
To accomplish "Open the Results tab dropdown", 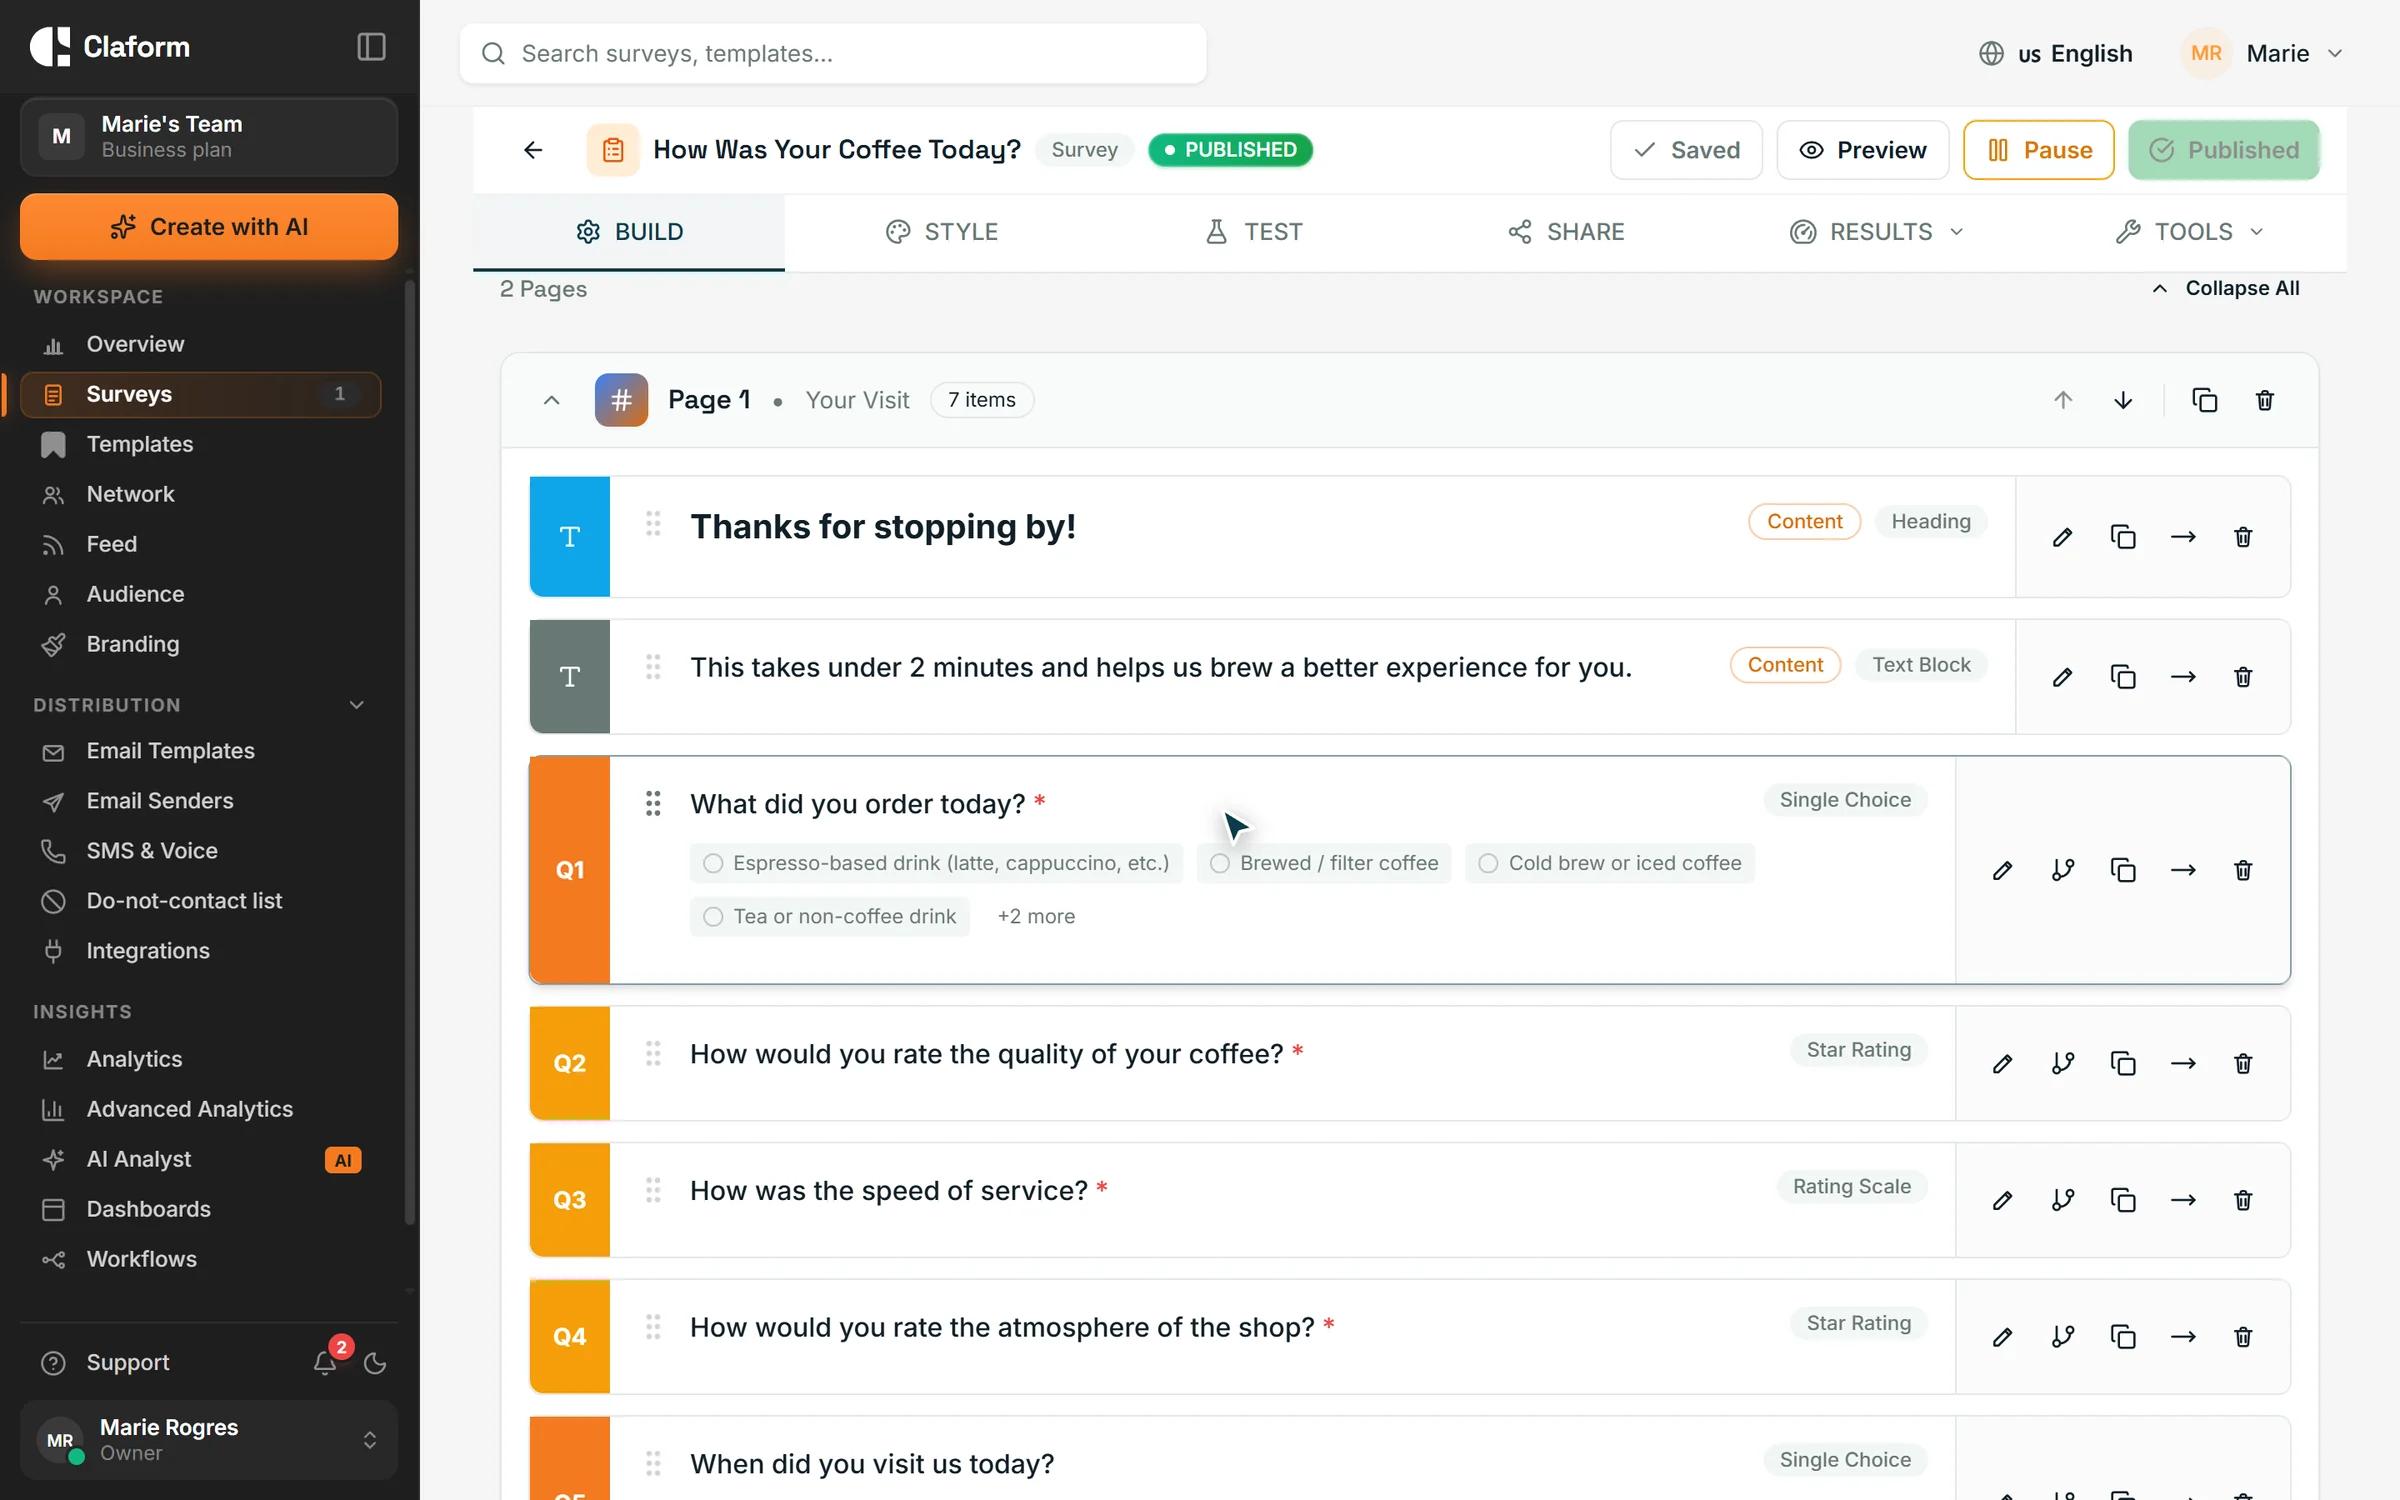I will [x=1876, y=232].
